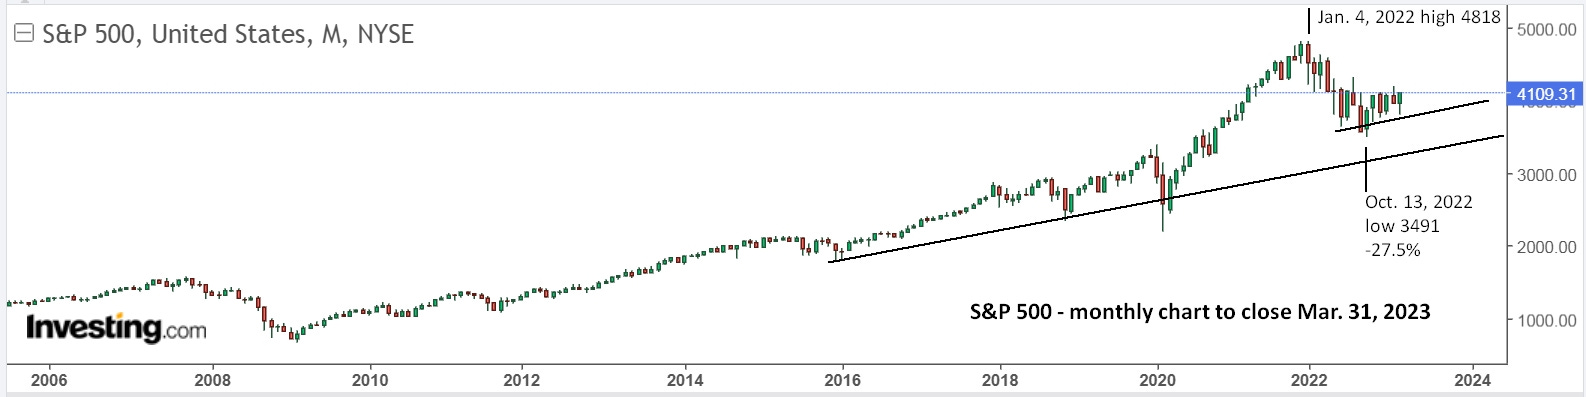Click the 5000.00 price axis label

click(1546, 30)
